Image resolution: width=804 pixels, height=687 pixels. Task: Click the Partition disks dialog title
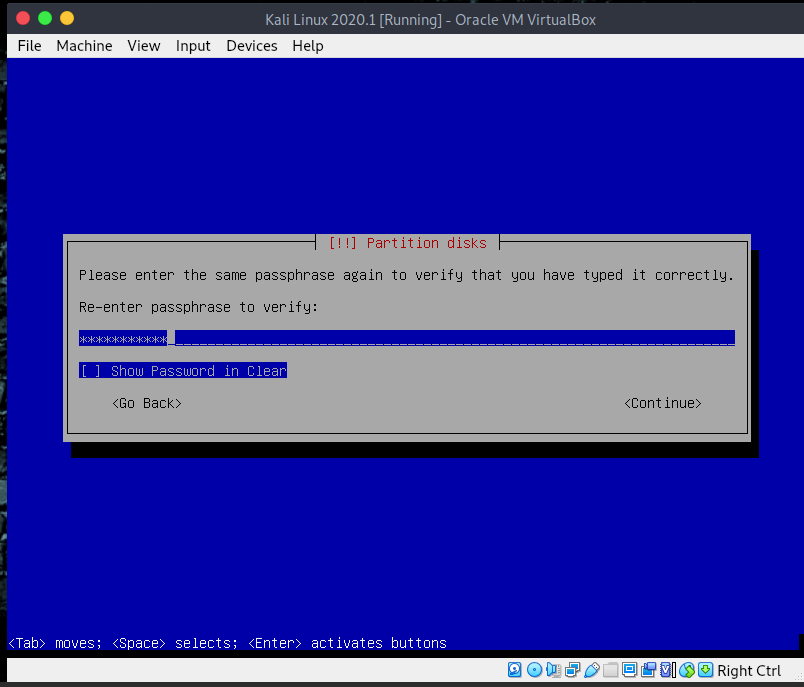click(408, 243)
